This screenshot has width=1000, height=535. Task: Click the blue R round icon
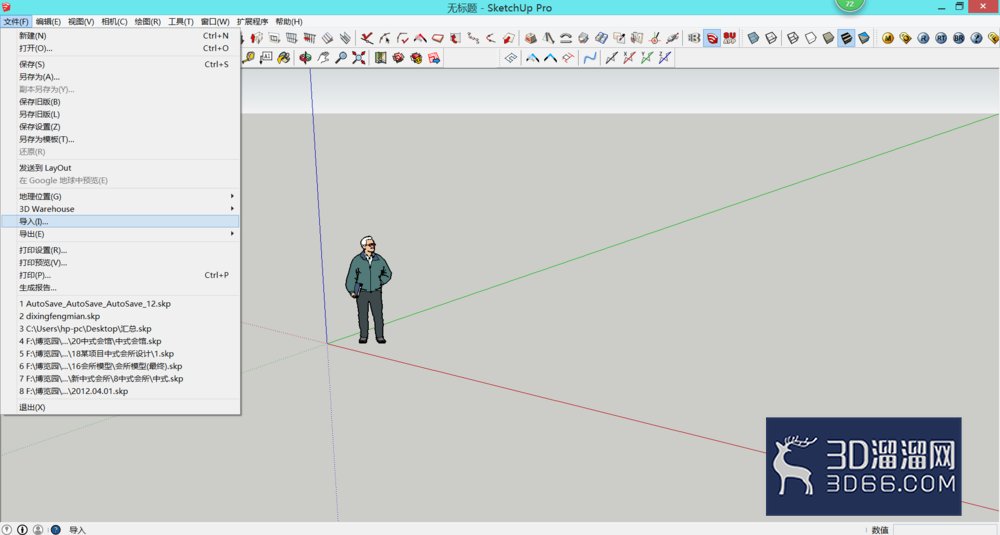[923, 38]
